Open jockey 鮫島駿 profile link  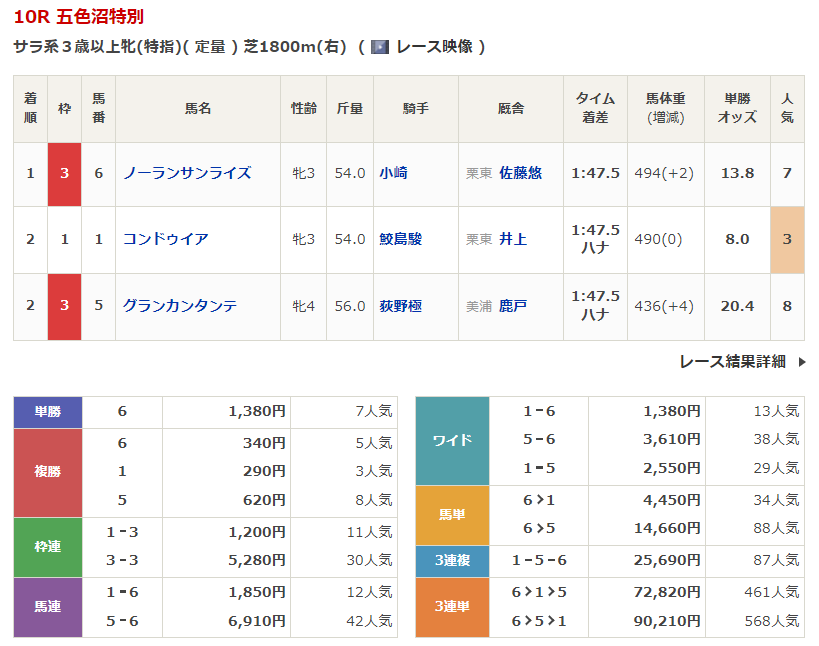[400, 239]
